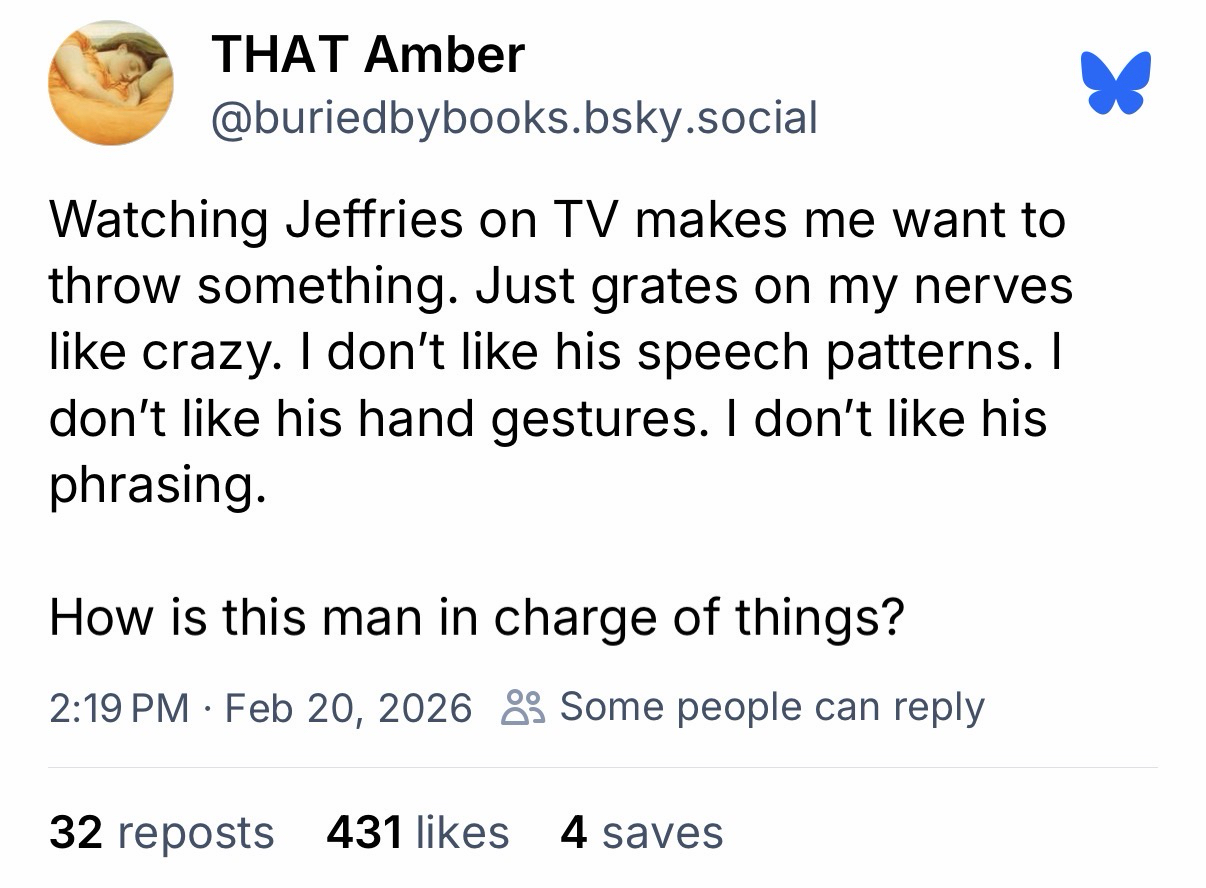Screen dimensions: 1206x888
Task: View the 431 likes list
Action: coord(417,832)
